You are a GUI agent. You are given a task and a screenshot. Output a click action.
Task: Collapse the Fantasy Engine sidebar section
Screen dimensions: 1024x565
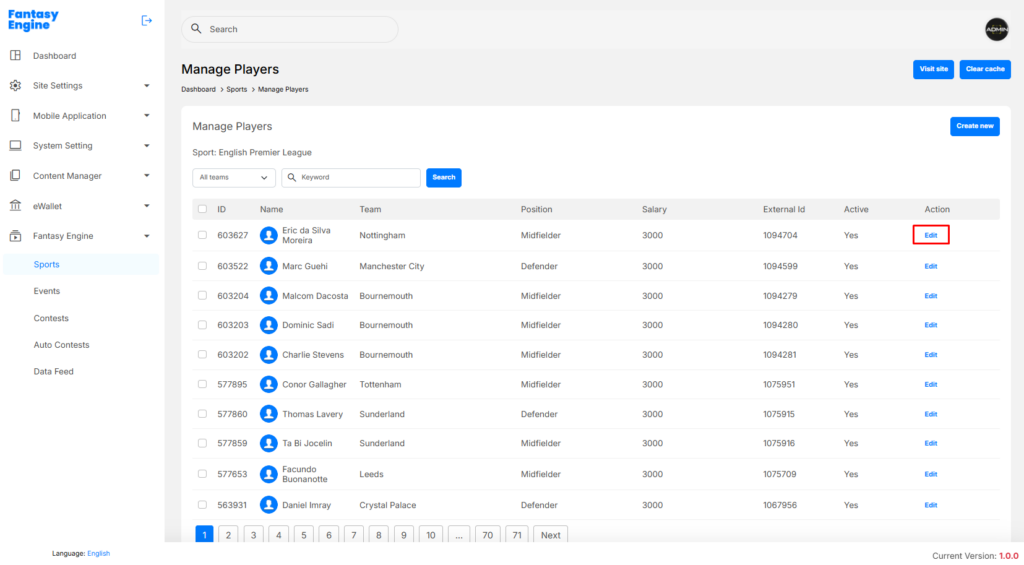click(147, 236)
